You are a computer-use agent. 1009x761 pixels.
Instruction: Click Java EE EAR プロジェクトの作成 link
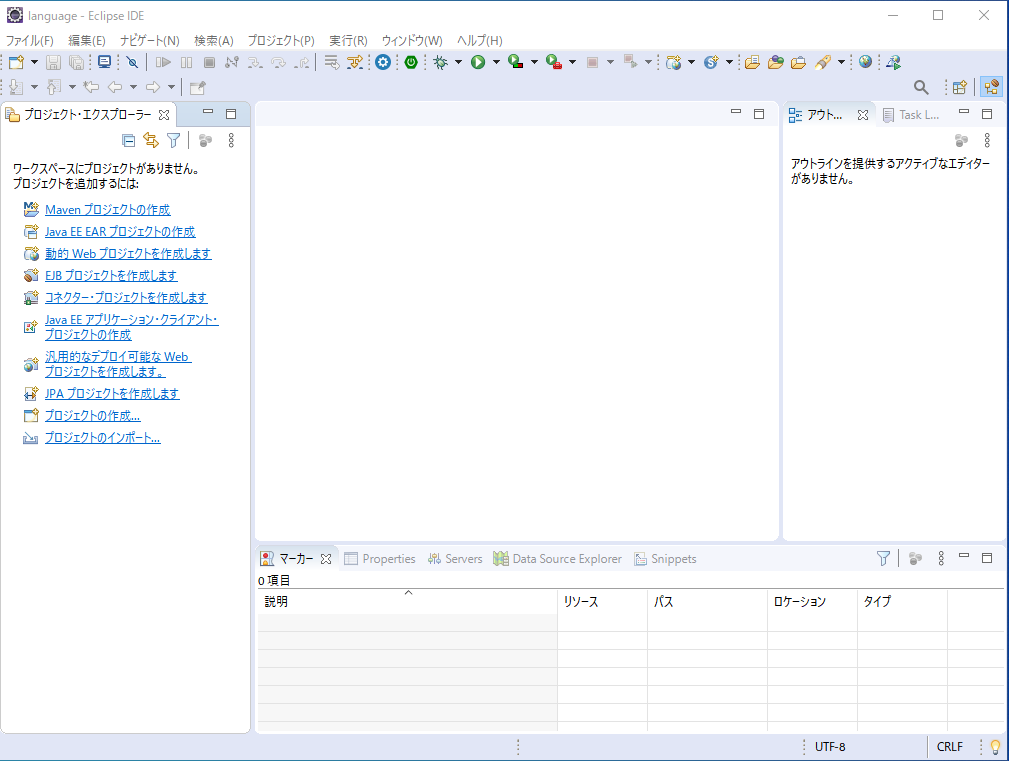(120, 232)
